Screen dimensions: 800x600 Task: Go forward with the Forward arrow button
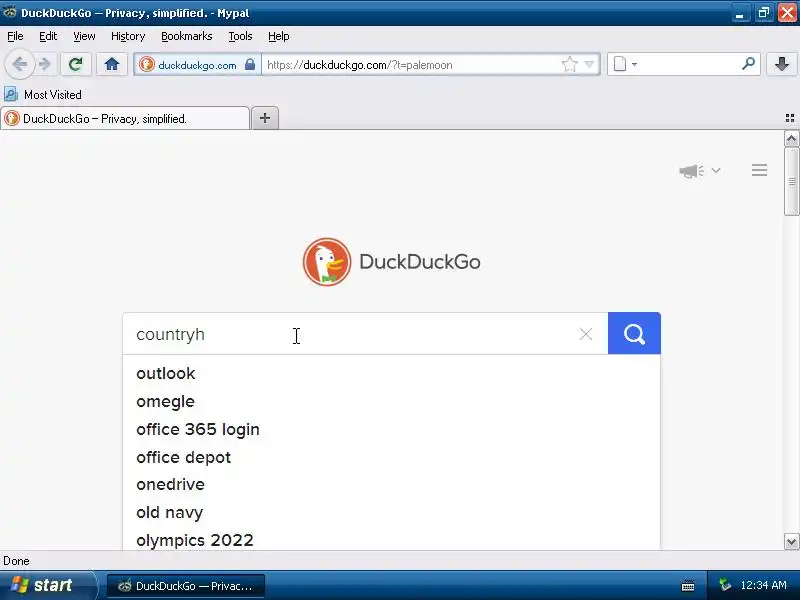[x=45, y=65]
